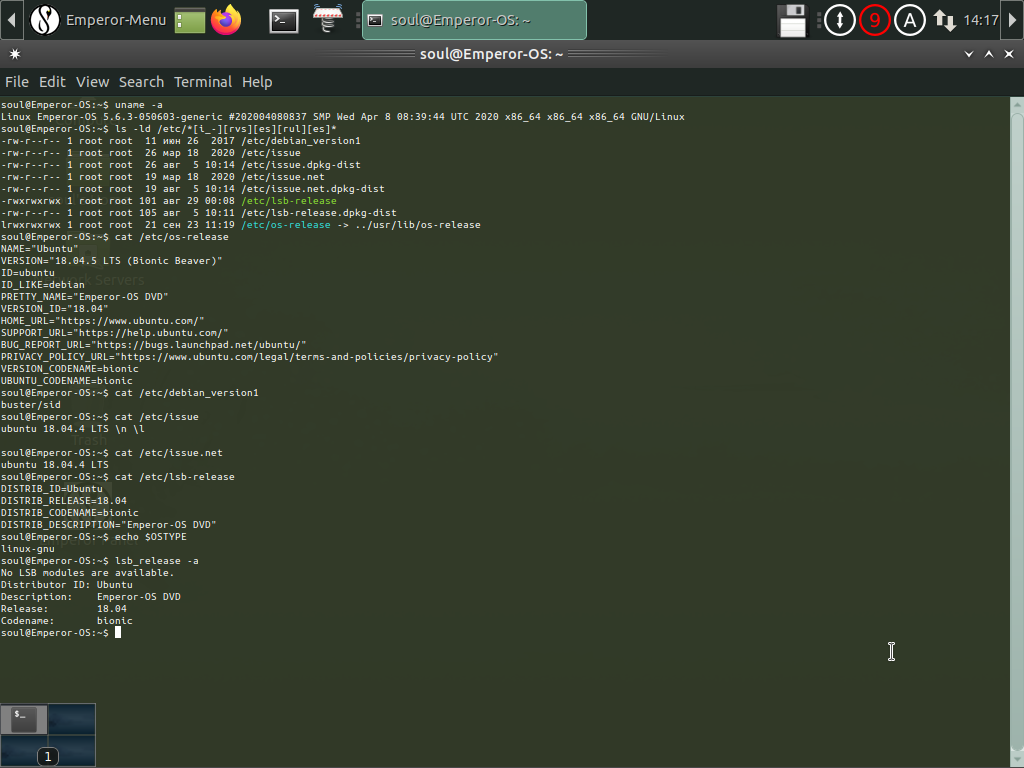Switch to the bottom-right workspace in the pager
Image resolution: width=1024 pixels, height=768 pixels.
pyautogui.click(x=72, y=750)
